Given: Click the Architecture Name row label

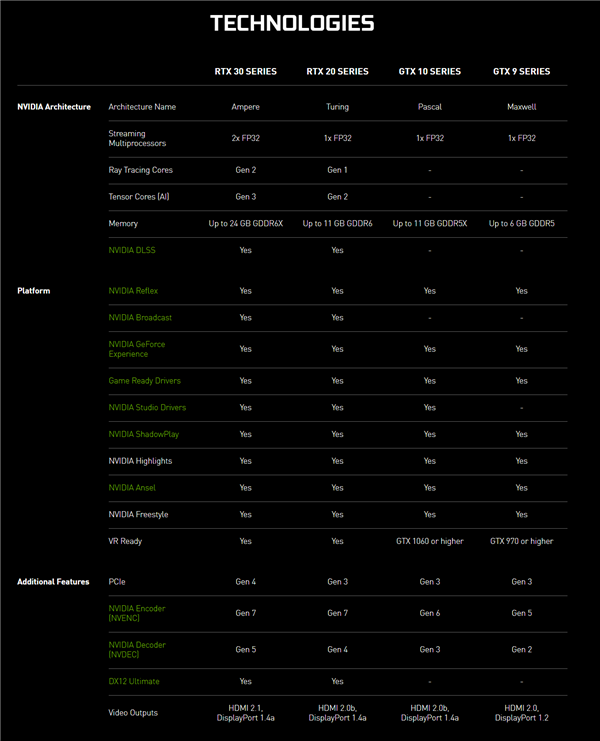Looking at the screenshot, I should coord(142,107).
